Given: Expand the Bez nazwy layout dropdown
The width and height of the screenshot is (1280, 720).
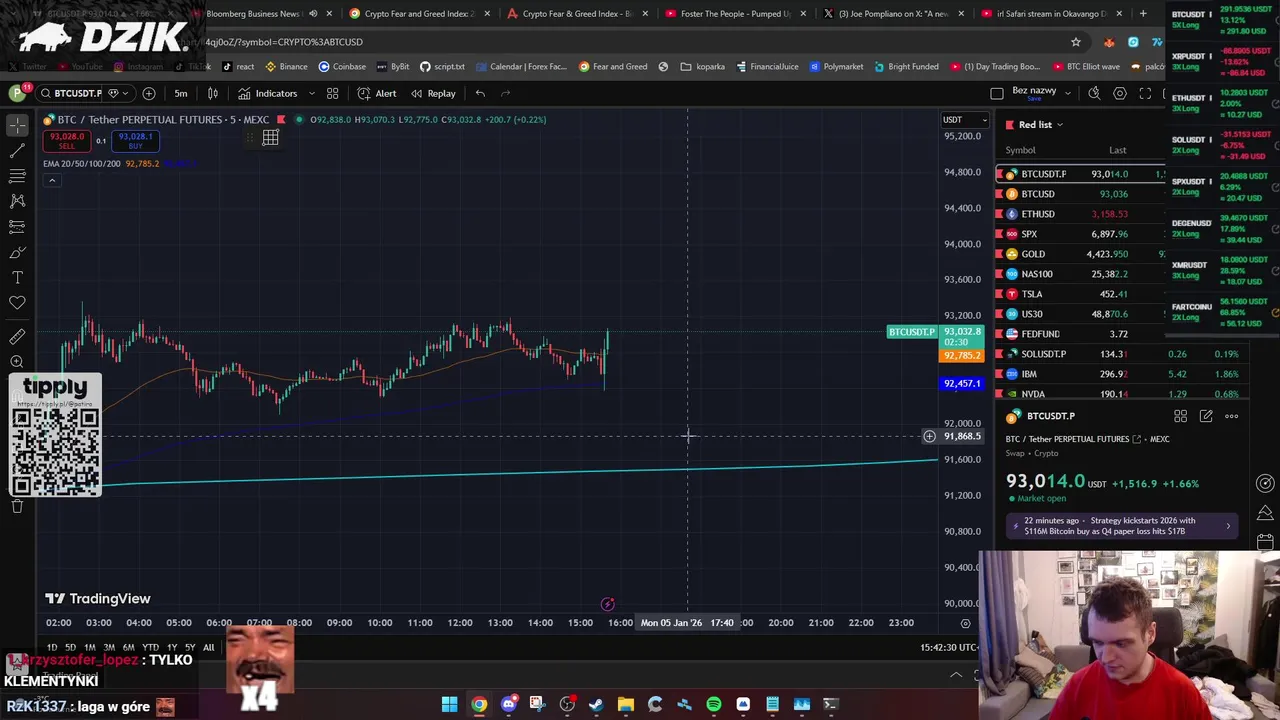Looking at the screenshot, I should click(1067, 93).
